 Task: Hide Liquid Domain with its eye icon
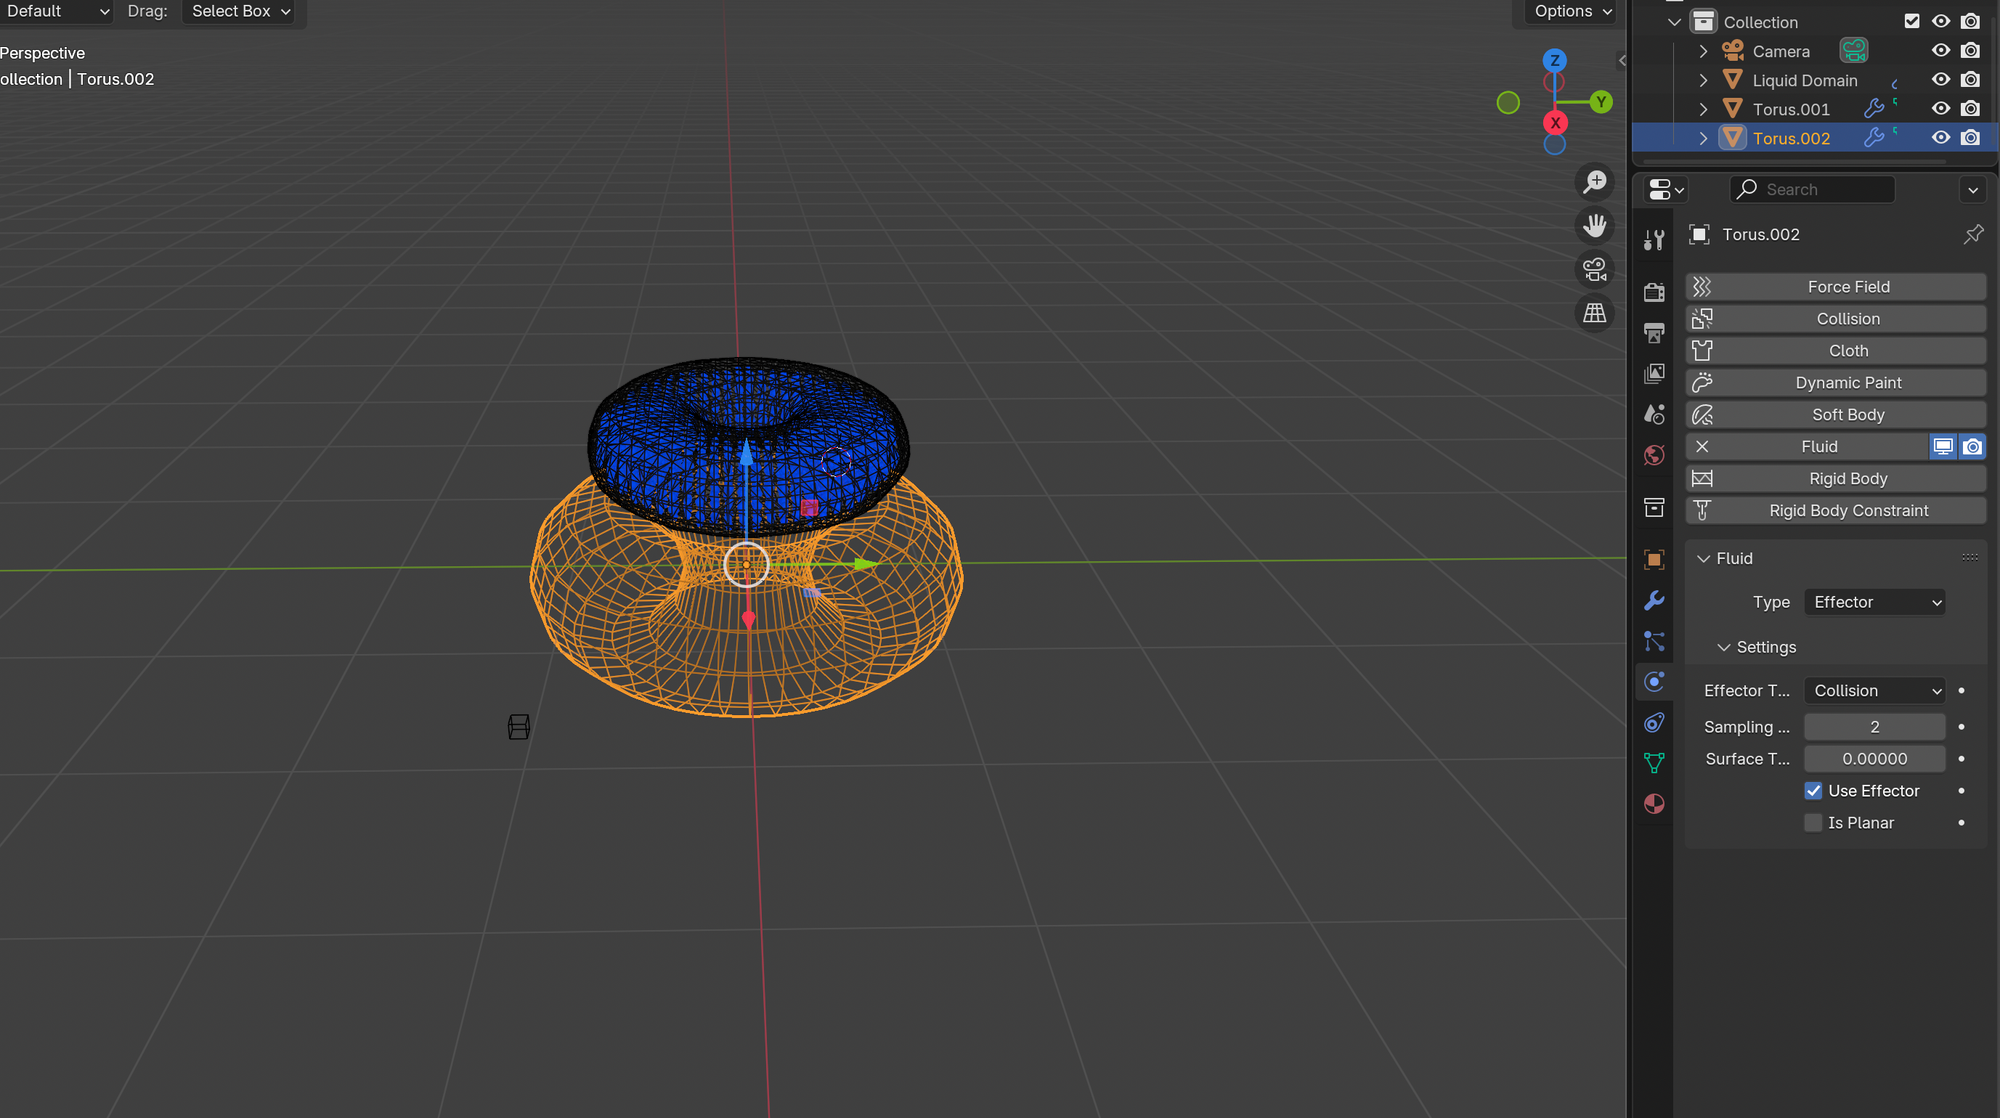(1941, 79)
